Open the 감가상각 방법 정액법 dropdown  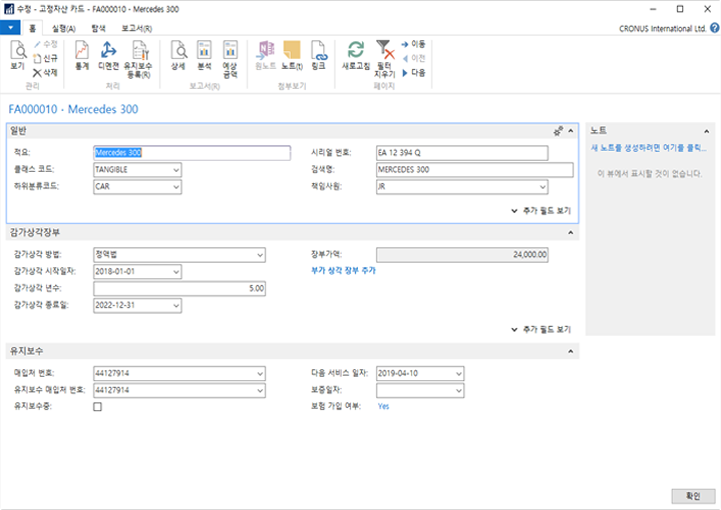(260, 255)
